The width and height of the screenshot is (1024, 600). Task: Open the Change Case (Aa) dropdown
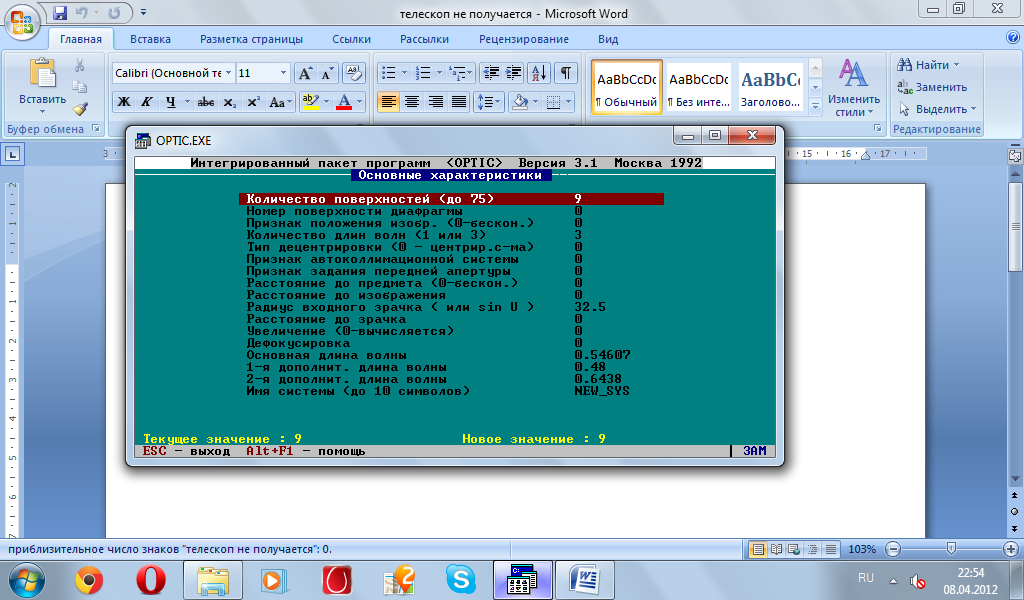pyautogui.click(x=280, y=102)
